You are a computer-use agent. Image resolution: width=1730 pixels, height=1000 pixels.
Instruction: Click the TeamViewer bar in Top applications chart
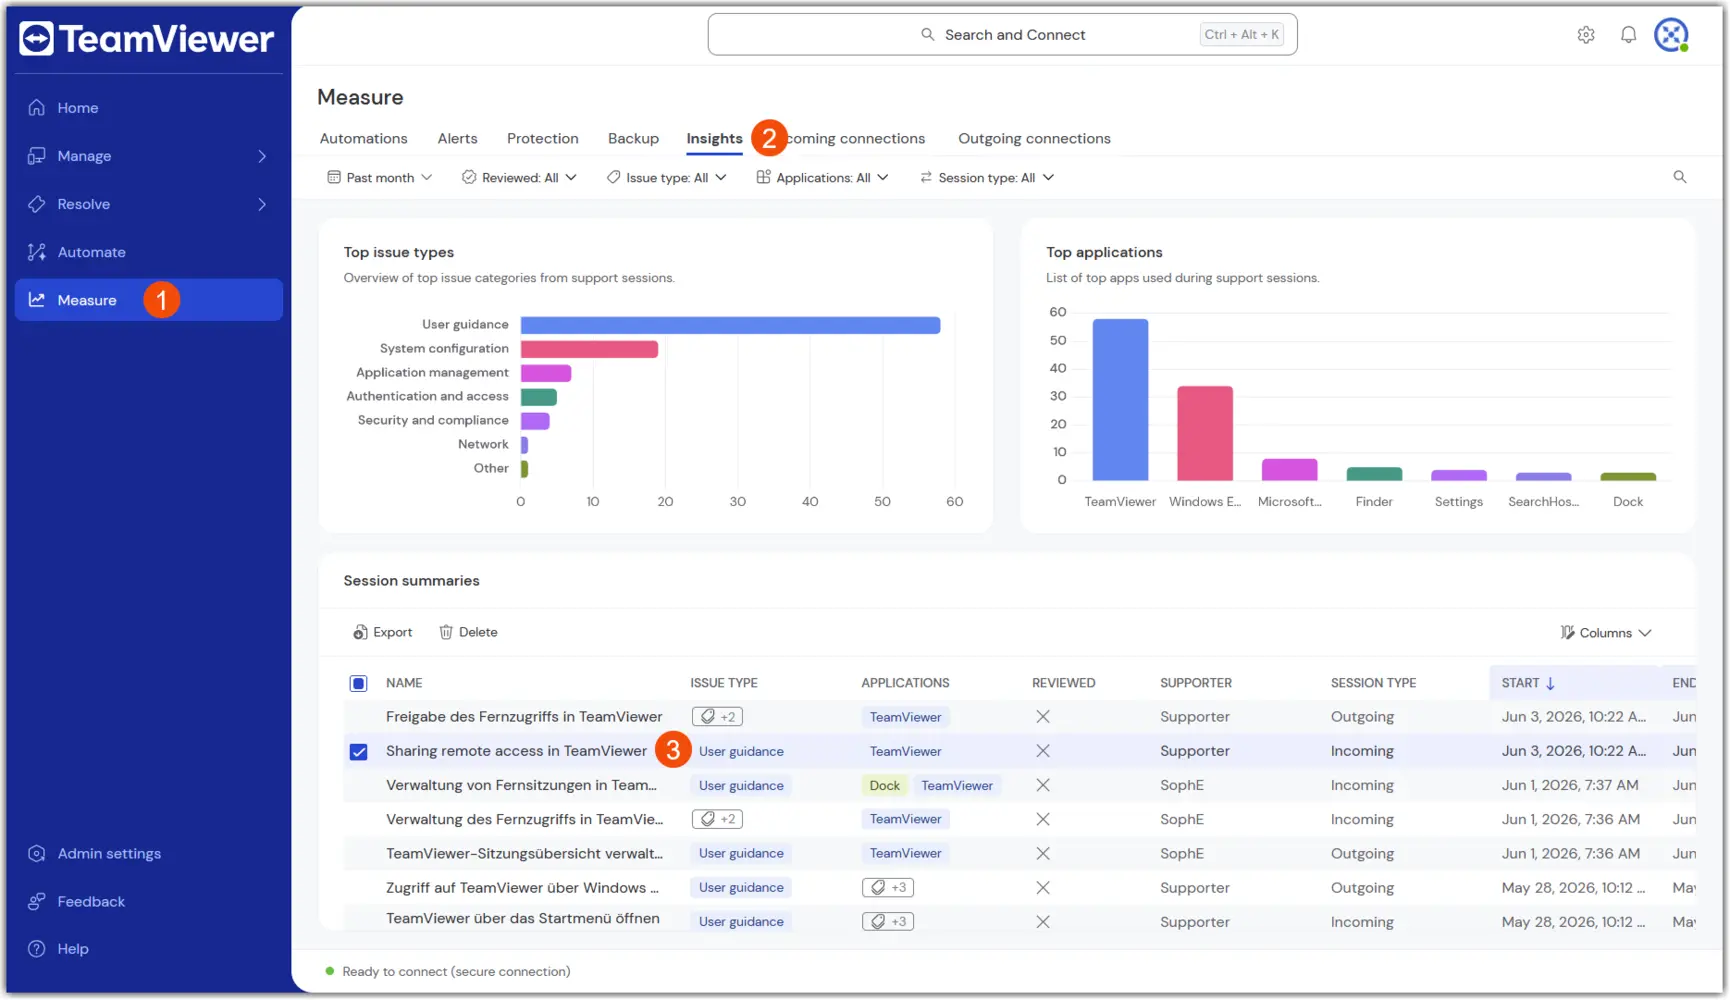1120,400
